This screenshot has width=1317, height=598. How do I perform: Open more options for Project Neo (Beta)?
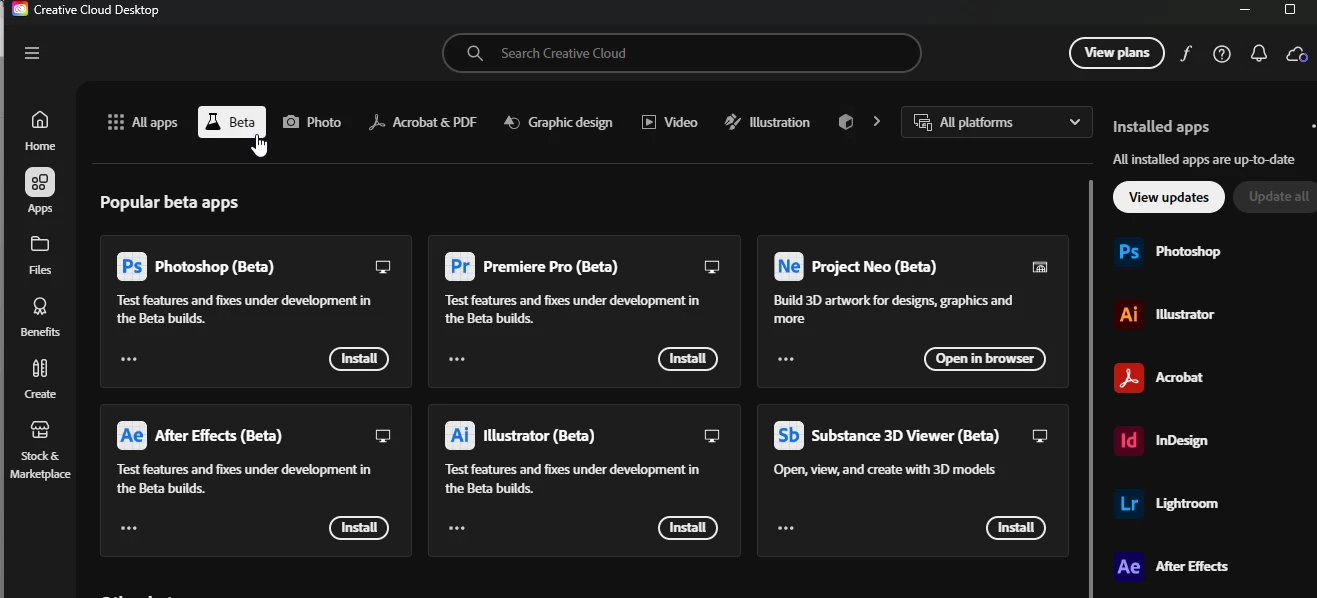(x=786, y=359)
